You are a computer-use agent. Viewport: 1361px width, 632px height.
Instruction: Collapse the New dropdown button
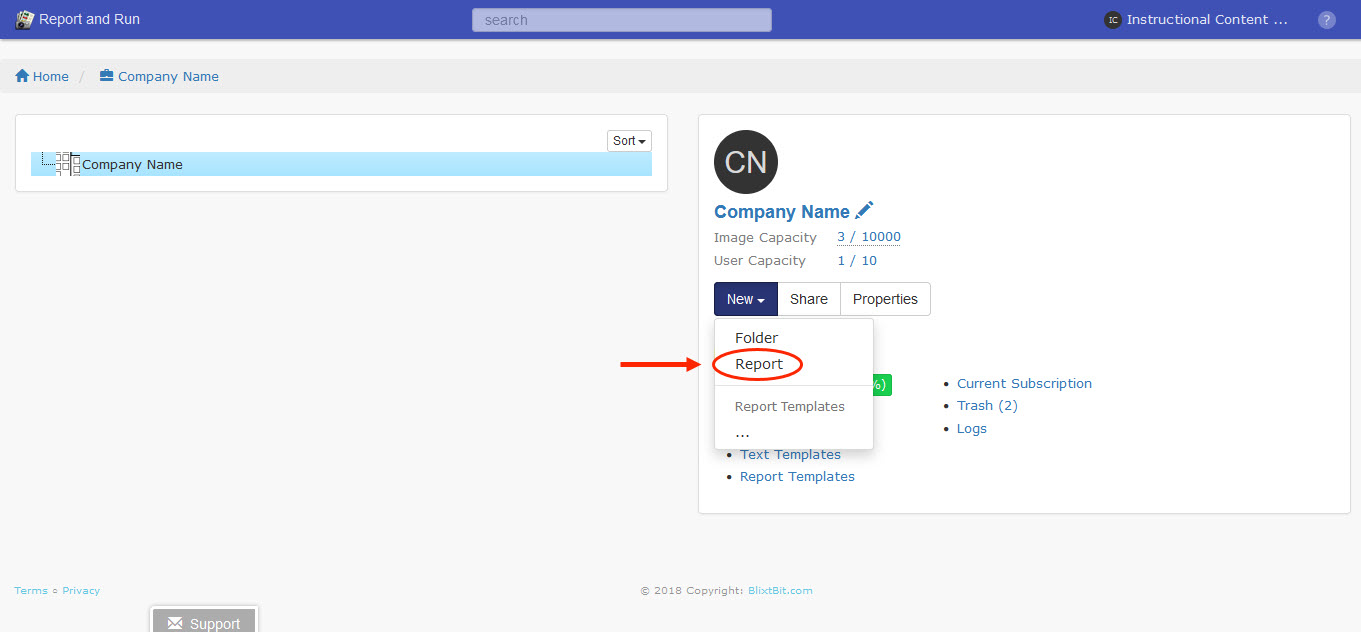click(x=745, y=299)
